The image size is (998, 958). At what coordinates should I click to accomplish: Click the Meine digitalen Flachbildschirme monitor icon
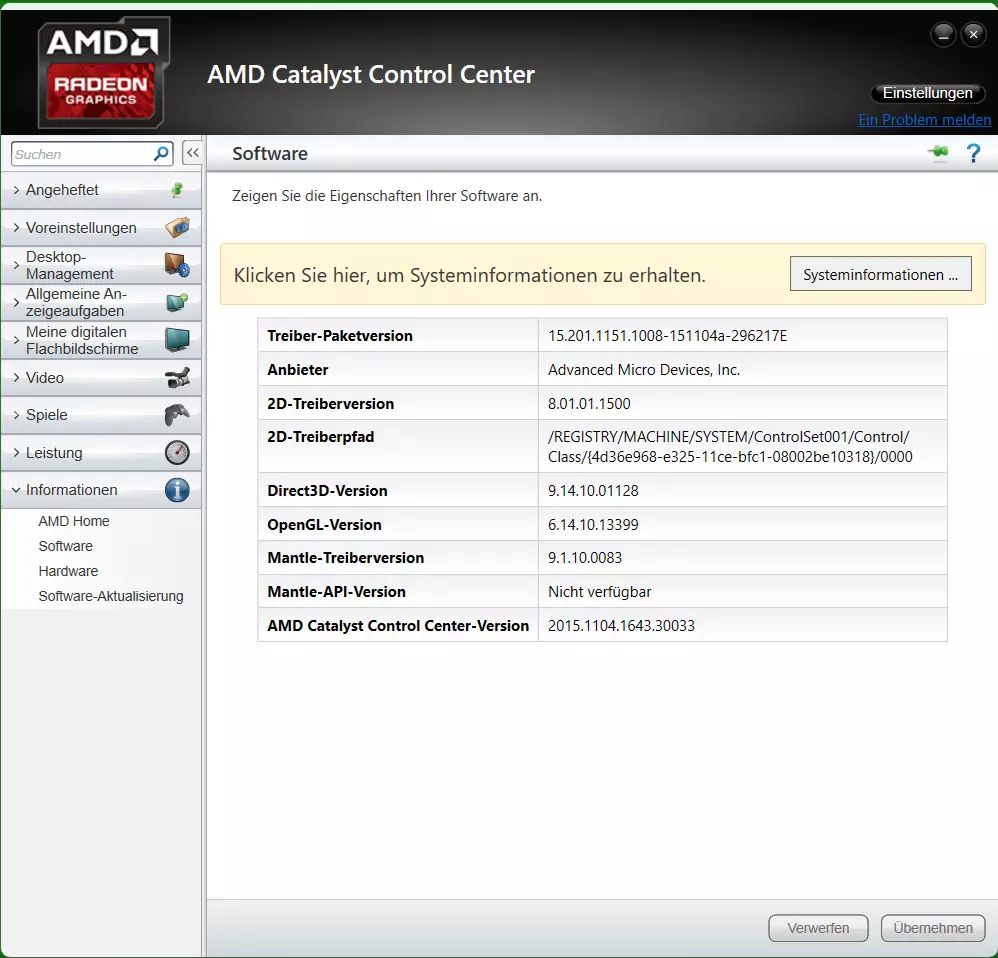177,339
